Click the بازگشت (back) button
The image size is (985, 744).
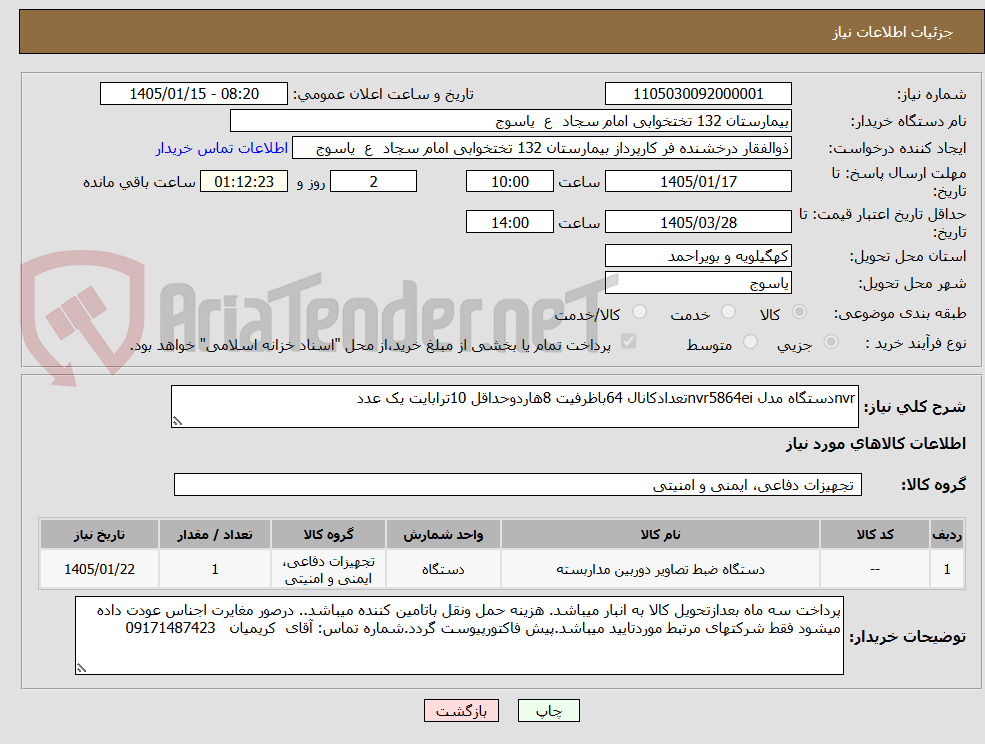click(461, 711)
